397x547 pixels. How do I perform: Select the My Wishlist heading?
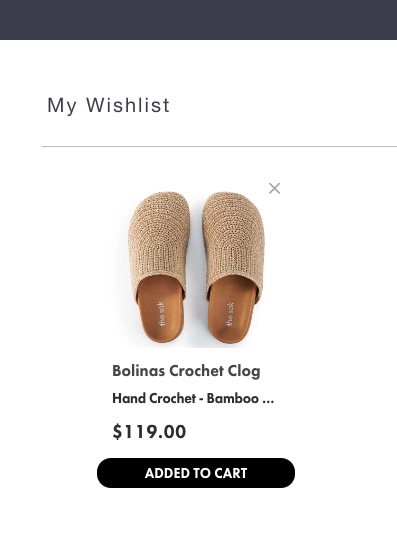coord(108,105)
